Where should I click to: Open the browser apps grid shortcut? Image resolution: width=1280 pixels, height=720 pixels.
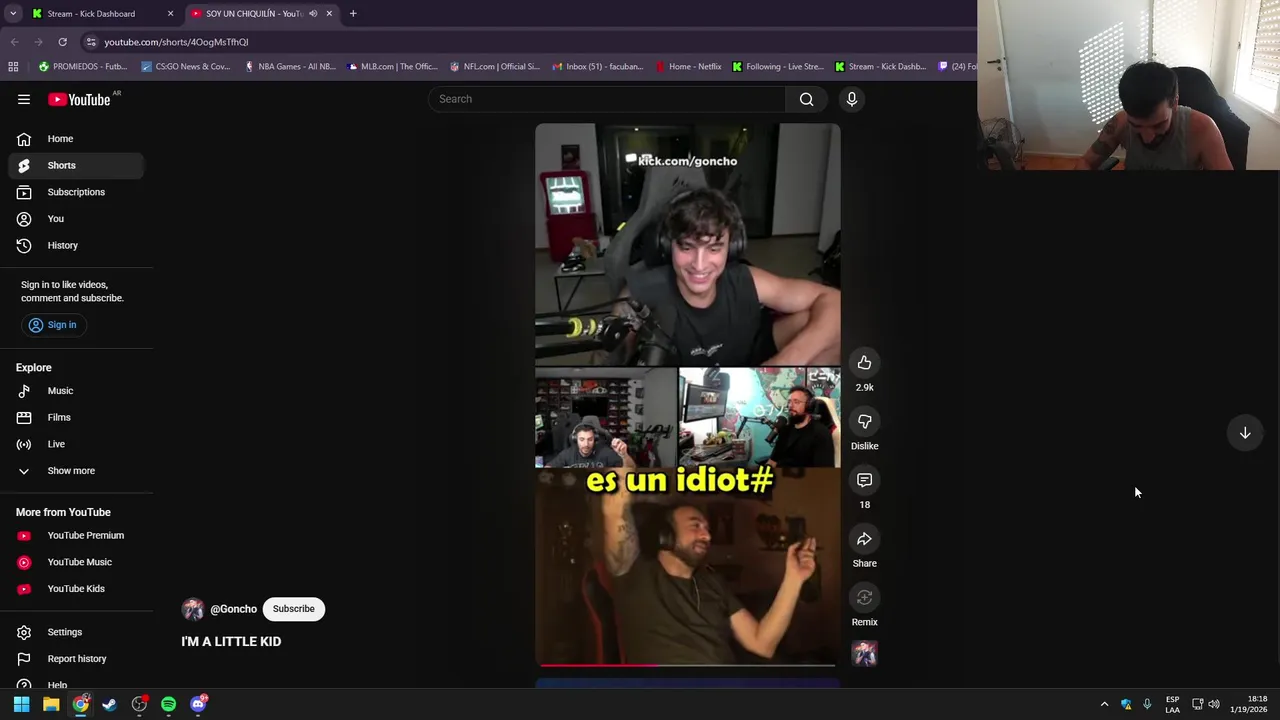13,67
